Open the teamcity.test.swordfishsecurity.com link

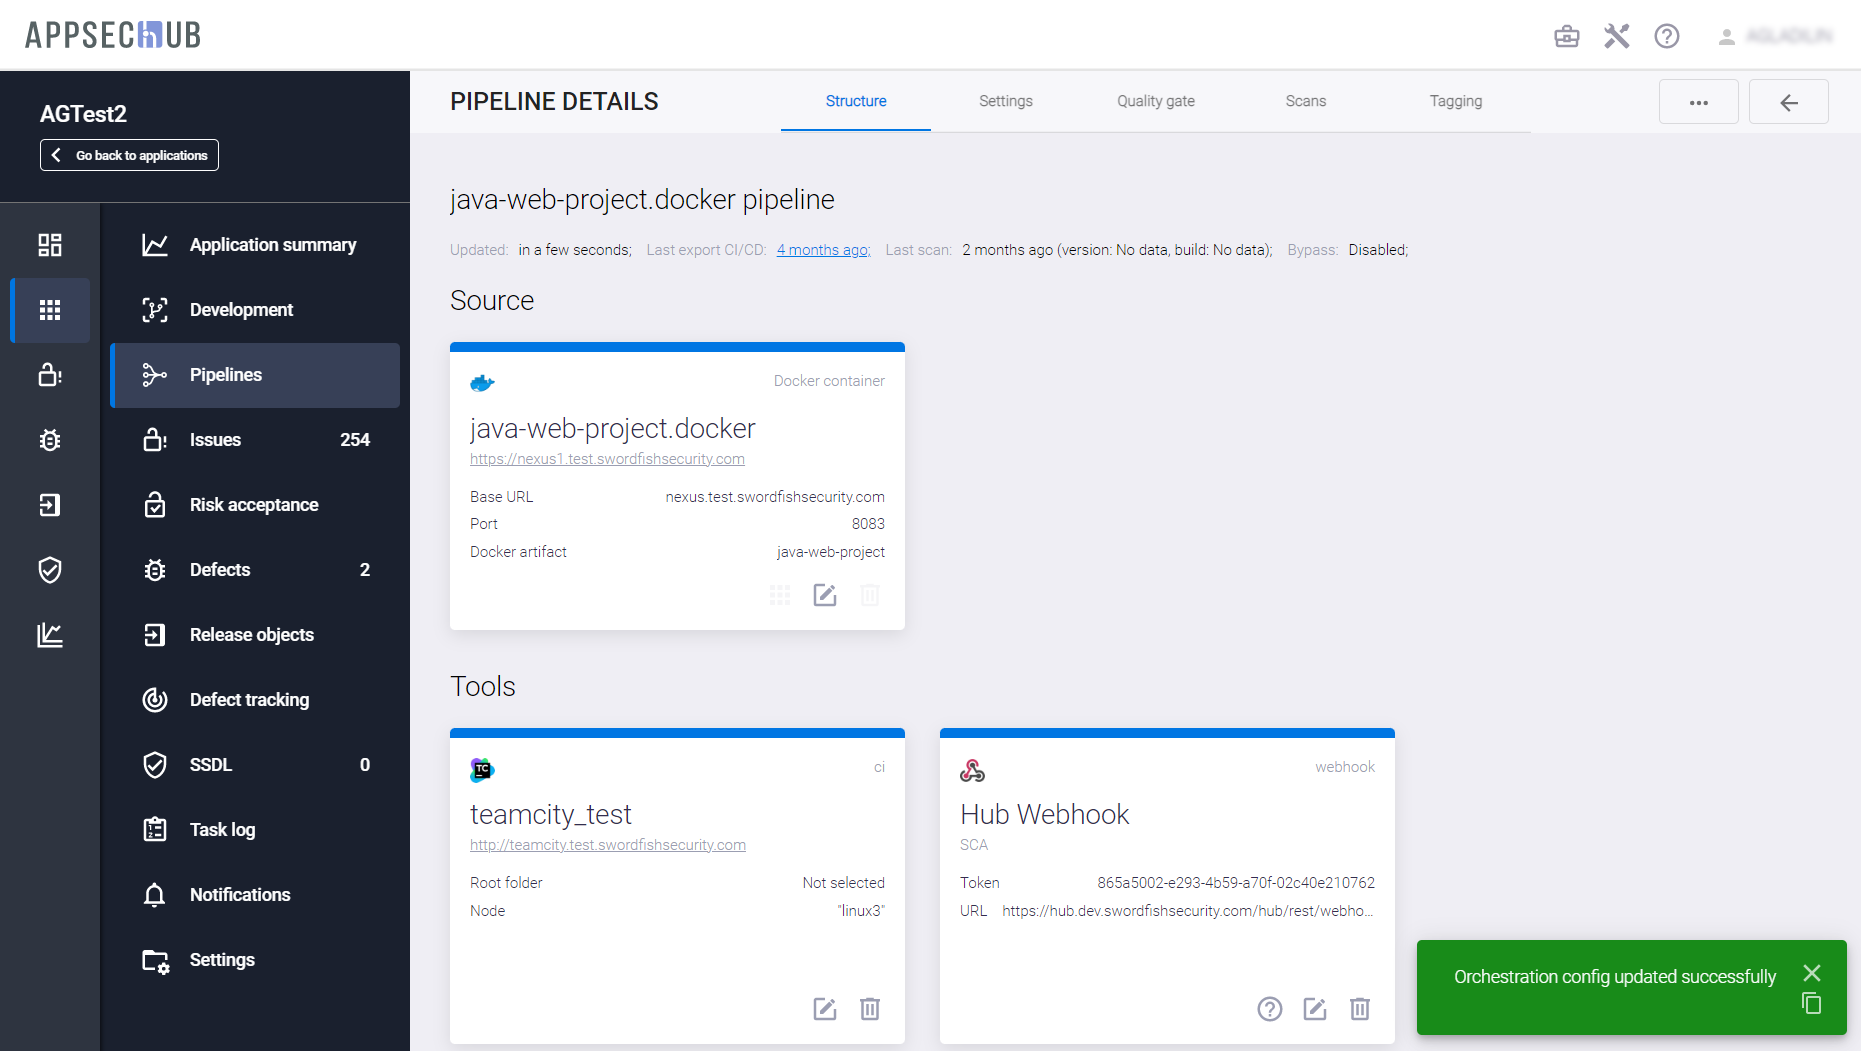tap(607, 845)
